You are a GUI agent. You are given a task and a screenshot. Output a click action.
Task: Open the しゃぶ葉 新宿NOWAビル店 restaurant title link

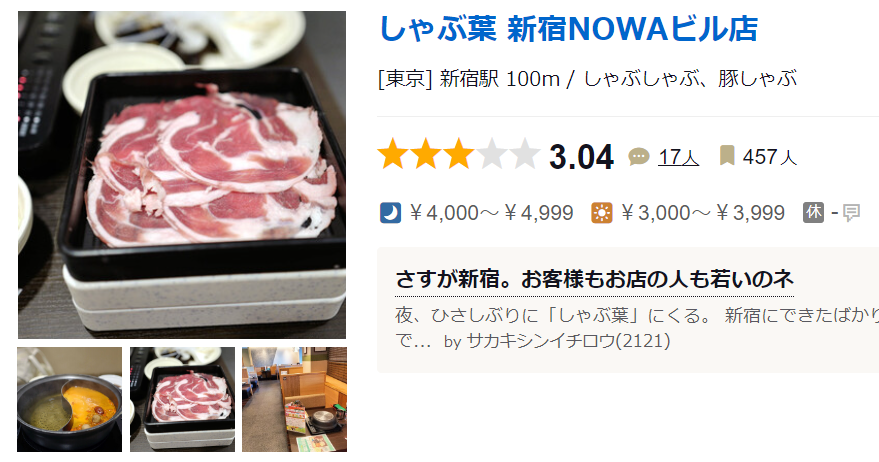click(x=568, y=29)
